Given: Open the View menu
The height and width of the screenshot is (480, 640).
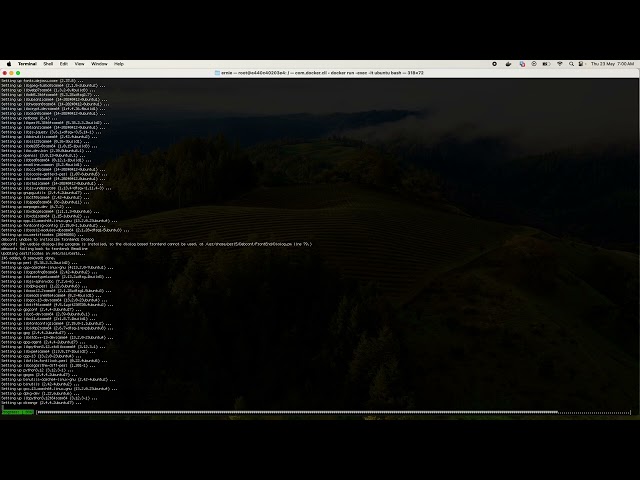Looking at the screenshot, I should click(x=79, y=64).
